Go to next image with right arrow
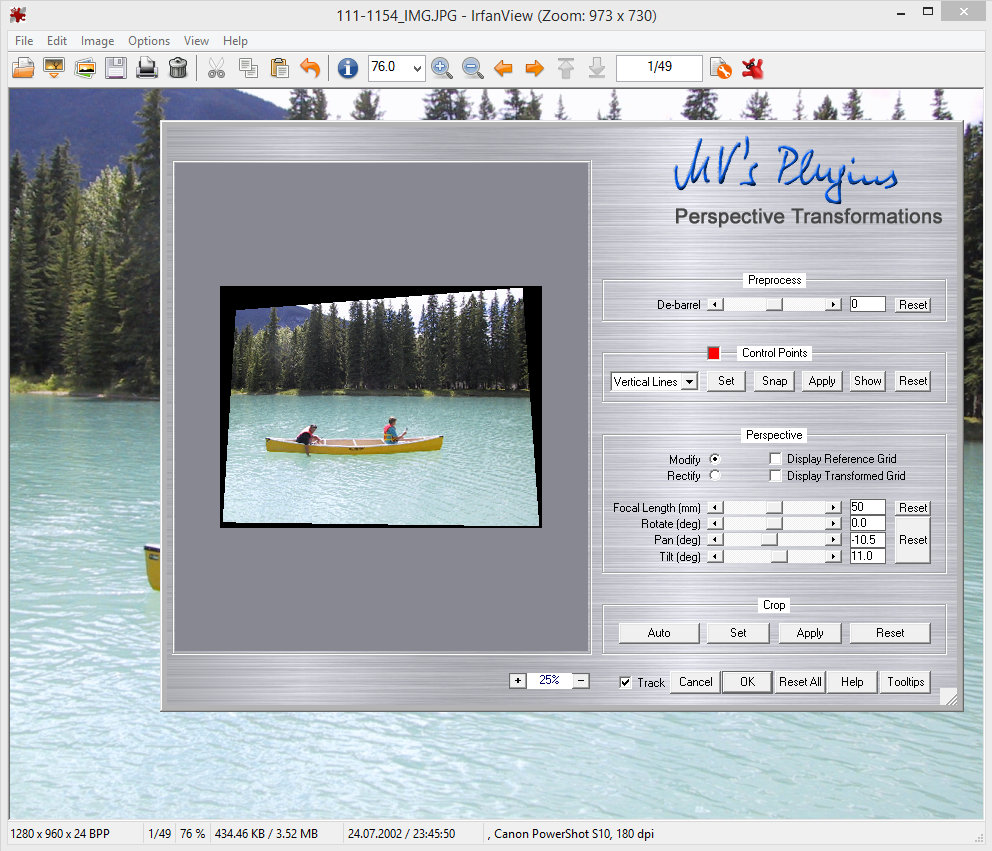This screenshot has height=851, width=992. pyautogui.click(x=534, y=68)
